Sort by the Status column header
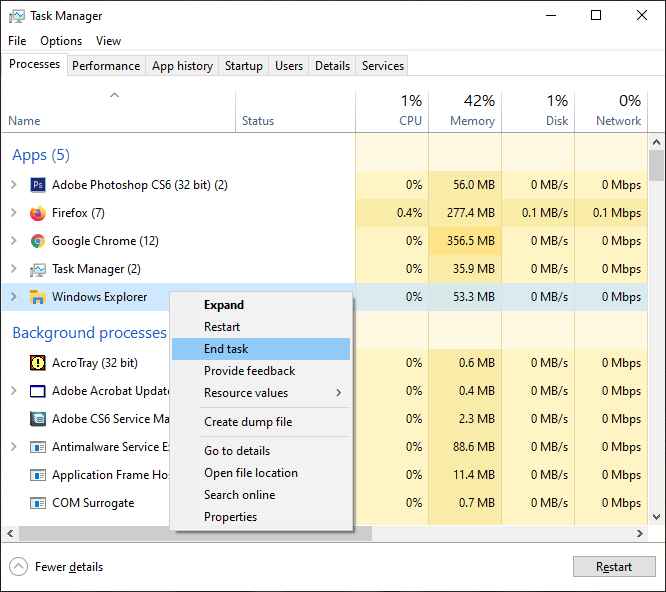Image resolution: width=666 pixels, height=592 pixels. 295,111
